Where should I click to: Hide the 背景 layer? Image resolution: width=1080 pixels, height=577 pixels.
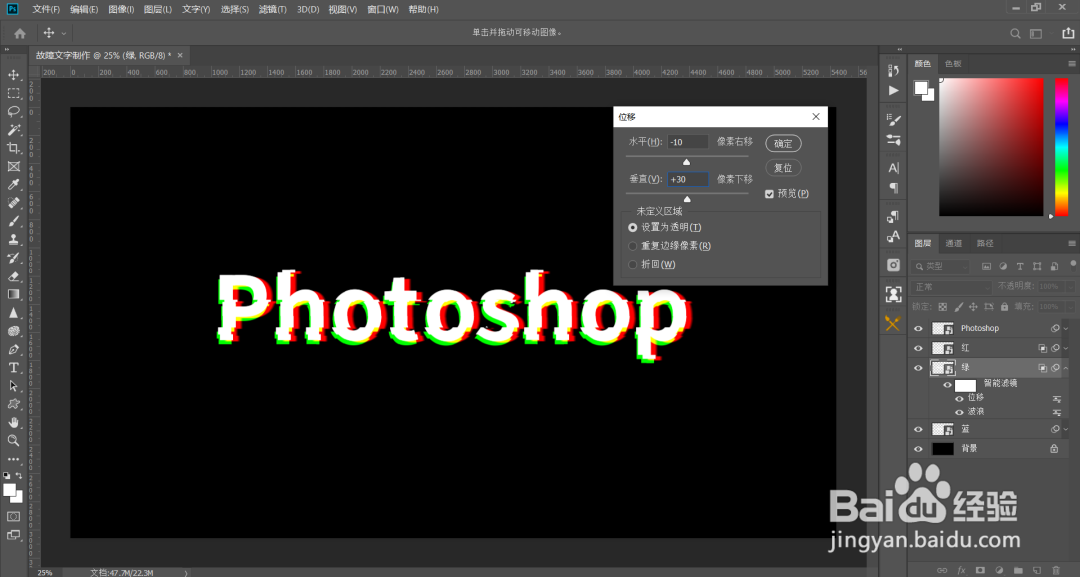pyautogui.click(x=918, y=449)
